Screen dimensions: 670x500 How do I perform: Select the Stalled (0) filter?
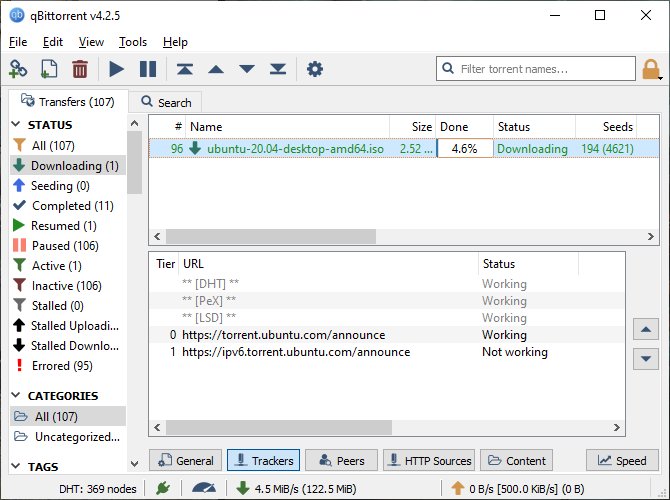(68, 306)
